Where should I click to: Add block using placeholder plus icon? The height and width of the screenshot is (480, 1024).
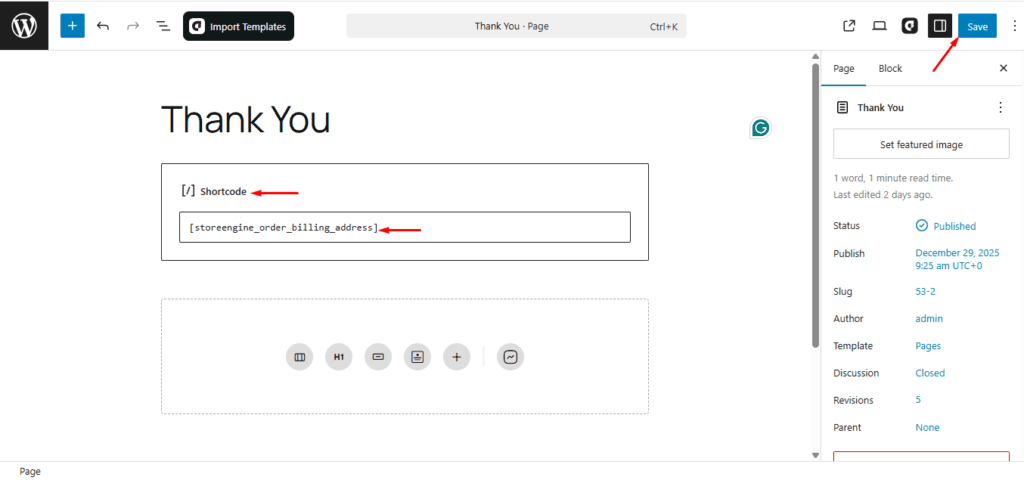click(x=457, y=357)
